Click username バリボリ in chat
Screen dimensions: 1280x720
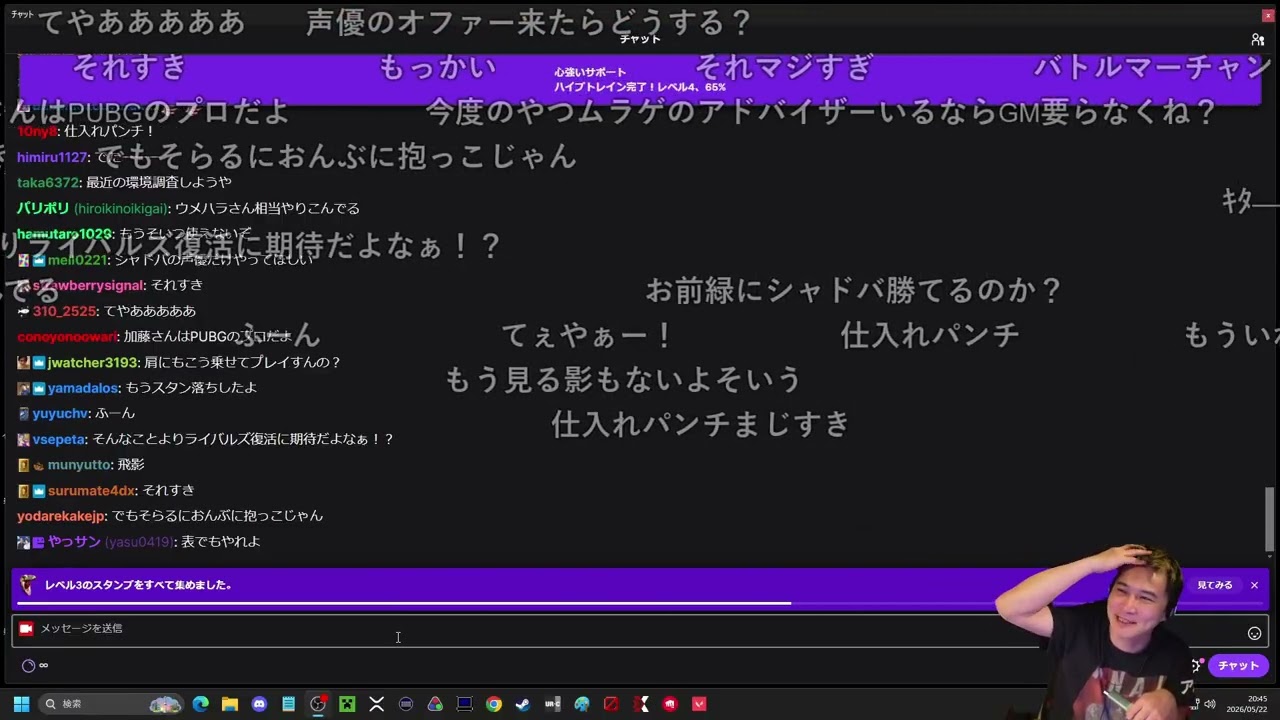(x=43, y=208)
